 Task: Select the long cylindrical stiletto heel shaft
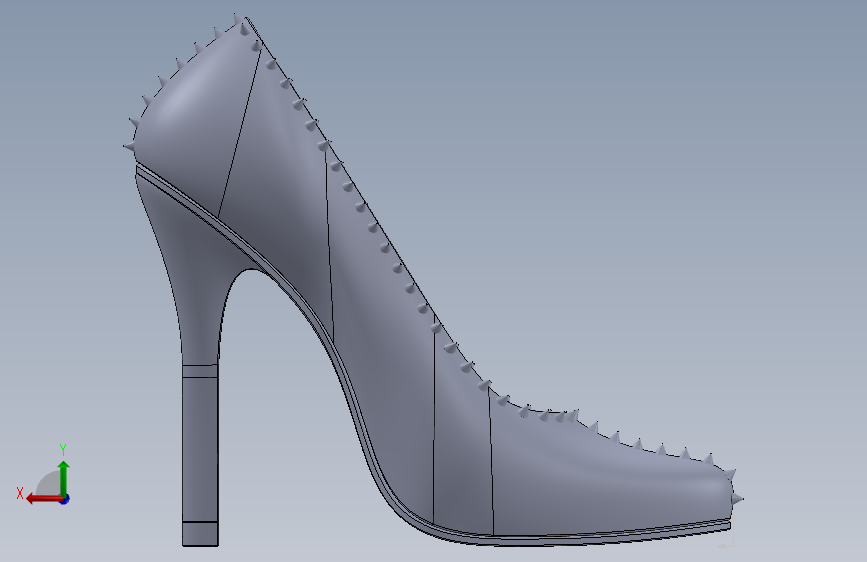click(x=200, y=449)
